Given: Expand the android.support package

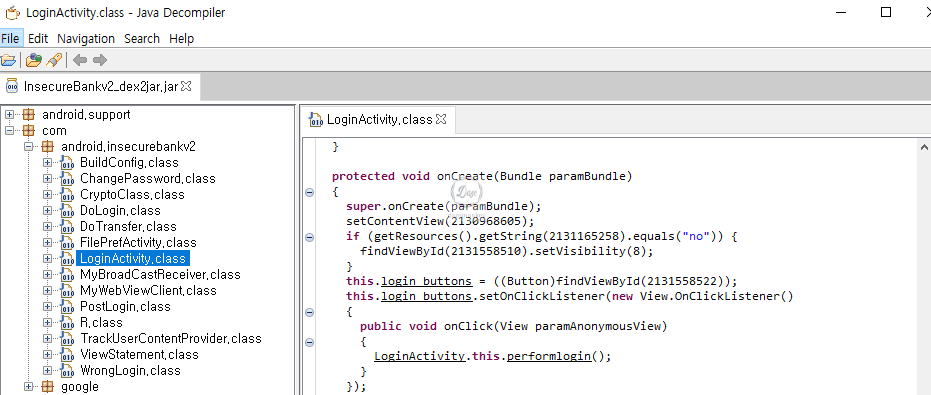Looking at the screenshot, I should click(x=9, y=115).
